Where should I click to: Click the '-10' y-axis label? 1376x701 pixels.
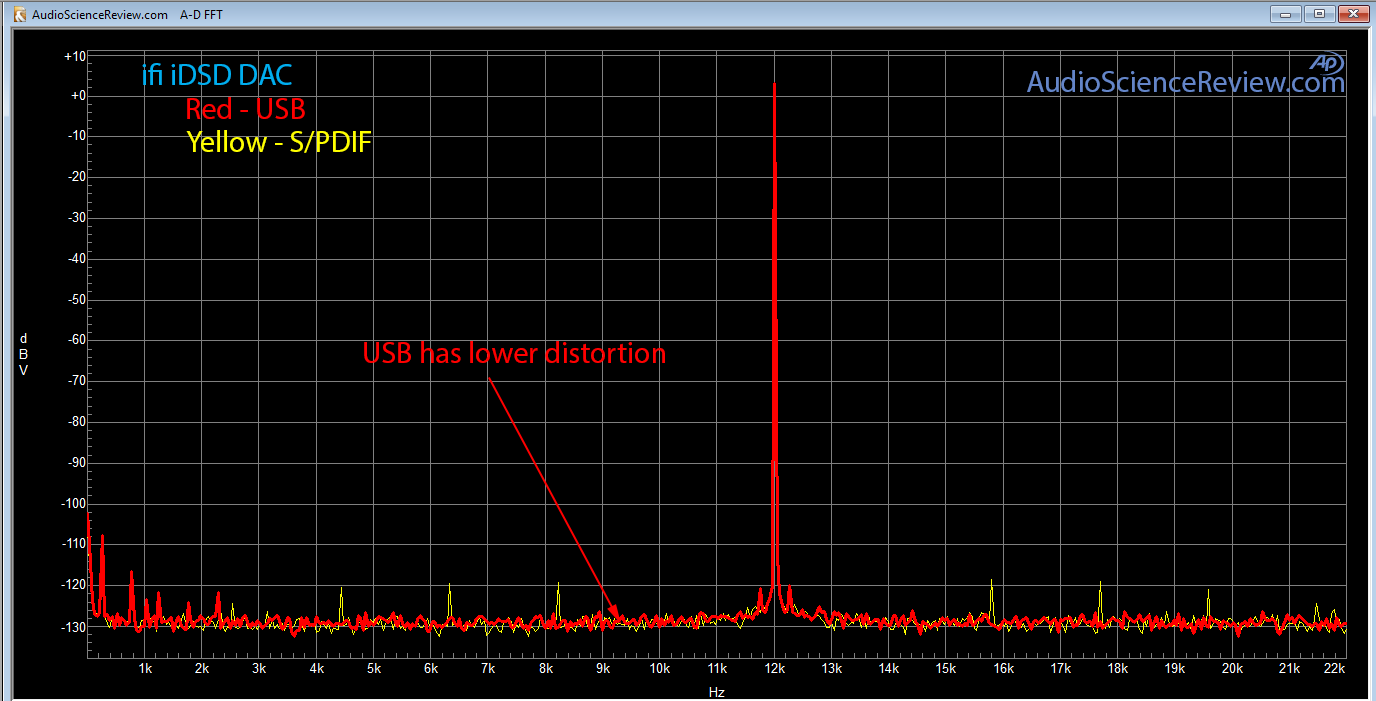coord(75,137)
